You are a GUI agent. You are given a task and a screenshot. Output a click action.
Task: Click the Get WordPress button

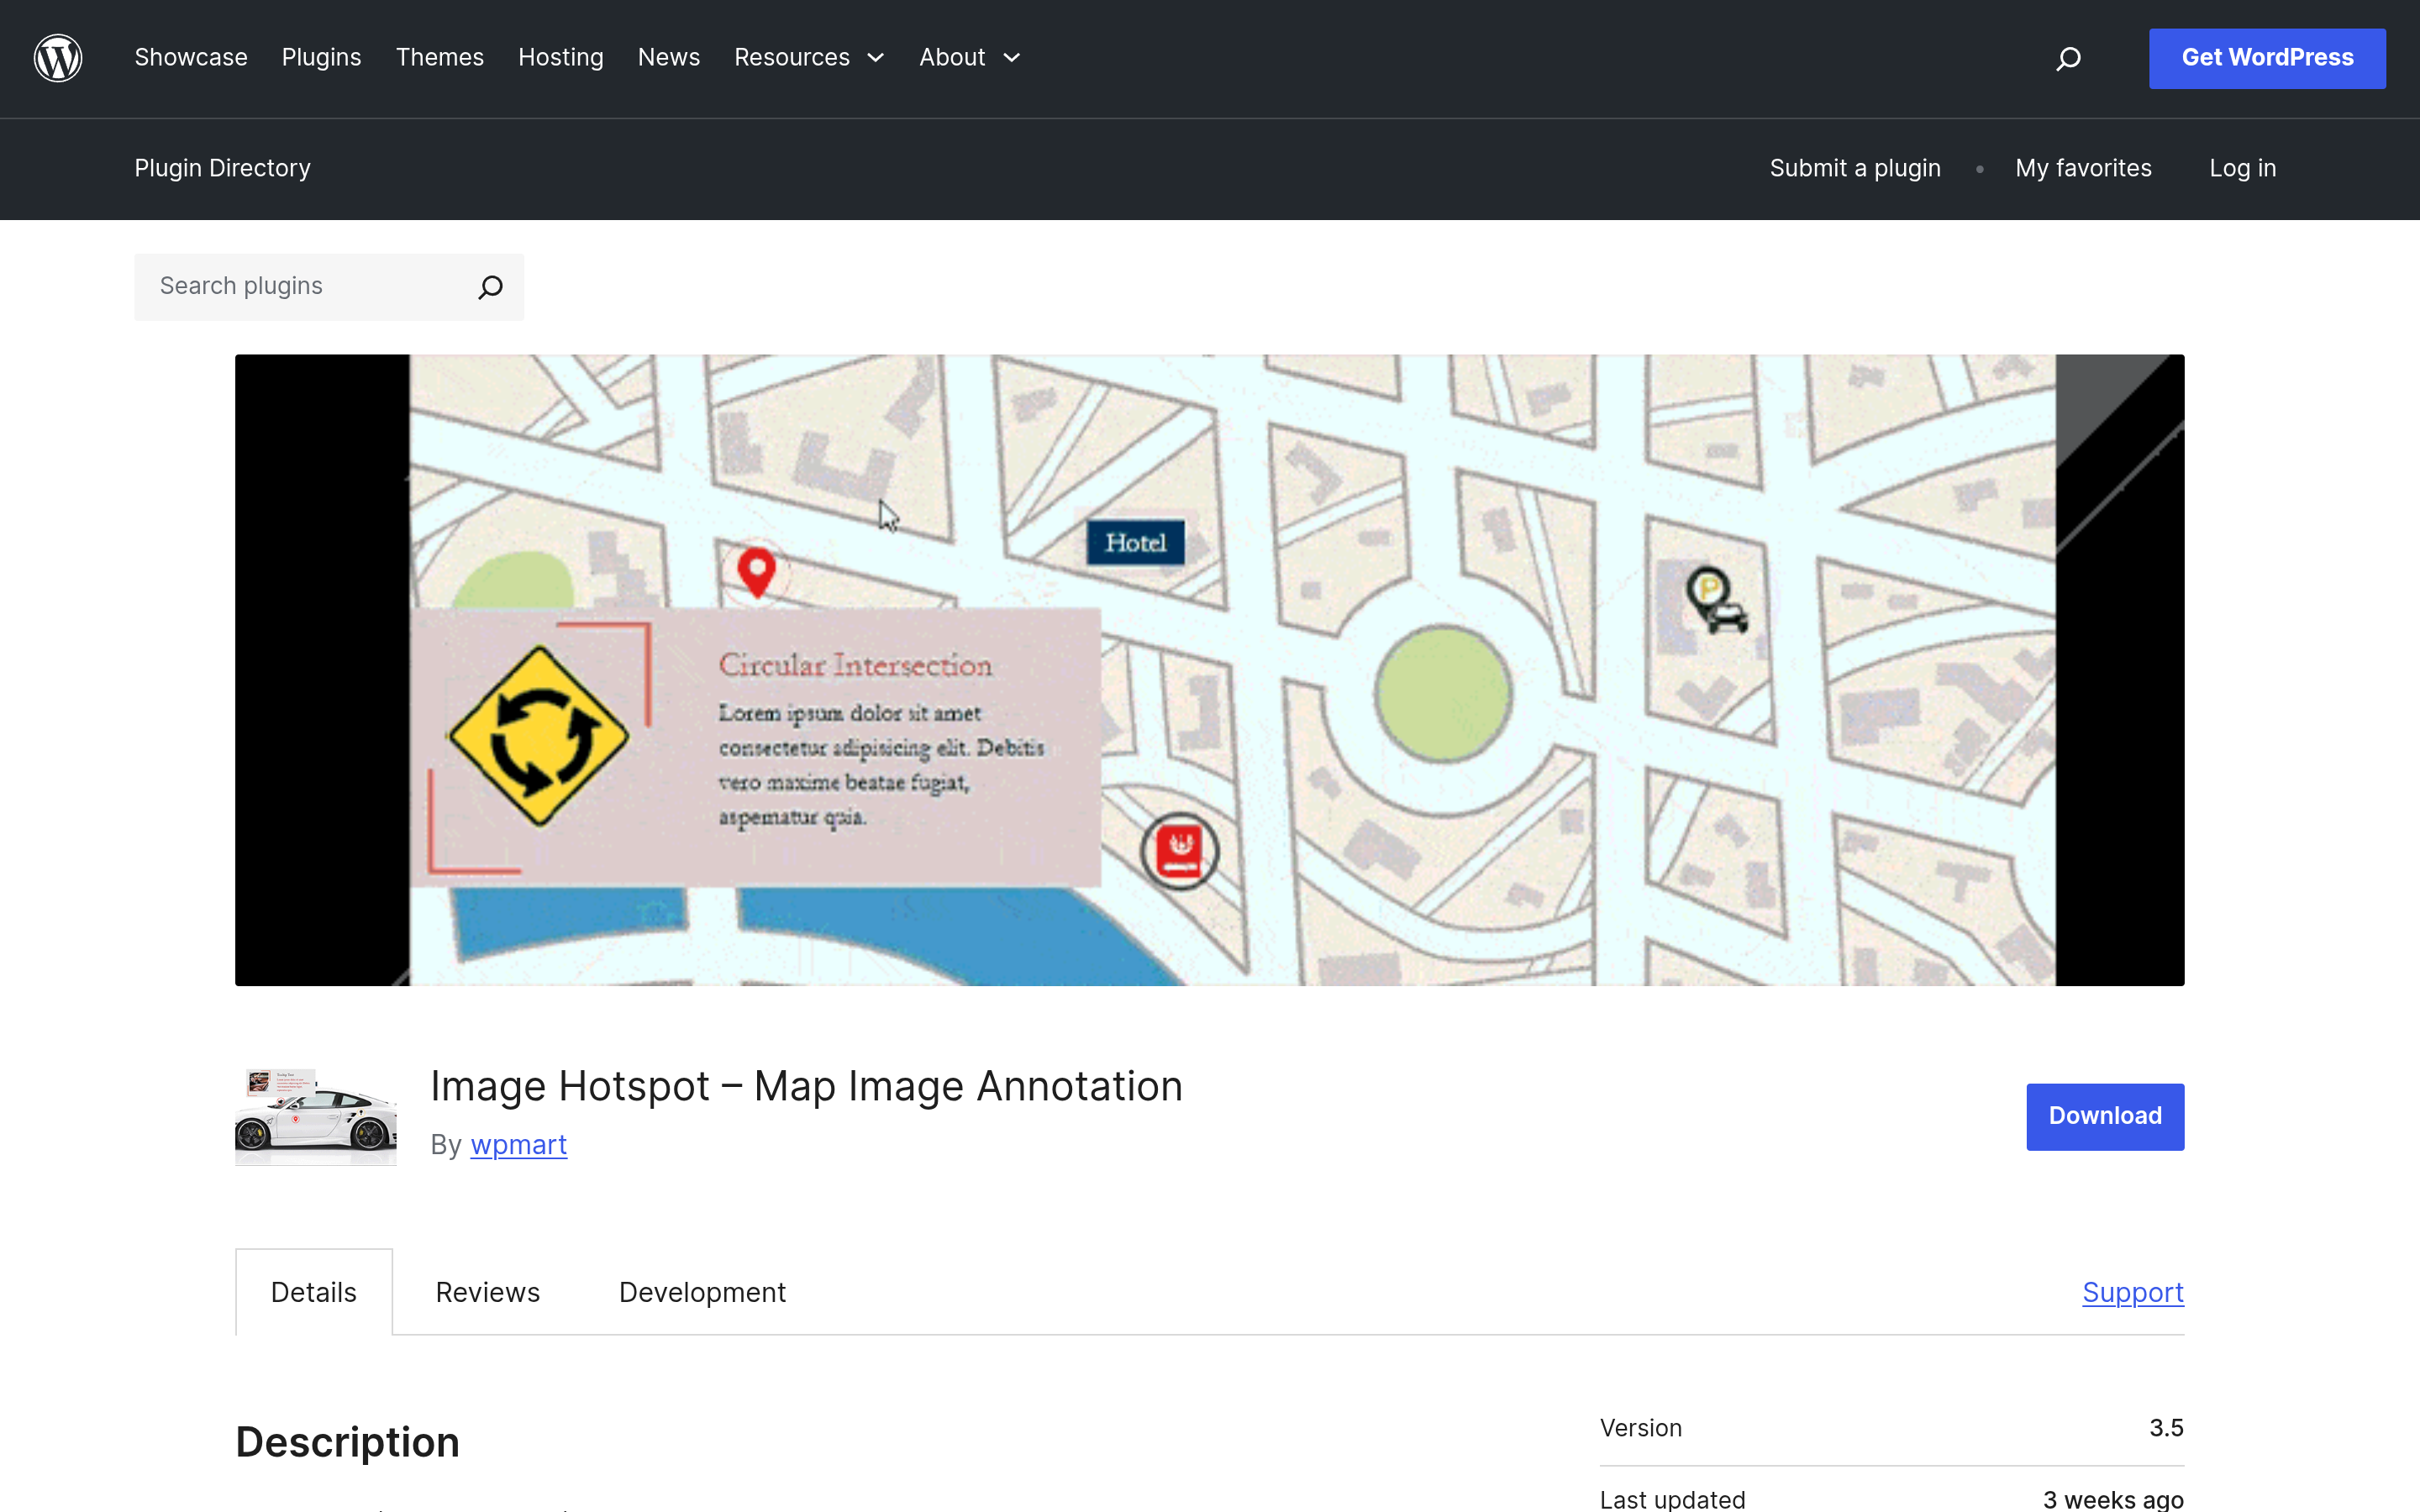2267,58
